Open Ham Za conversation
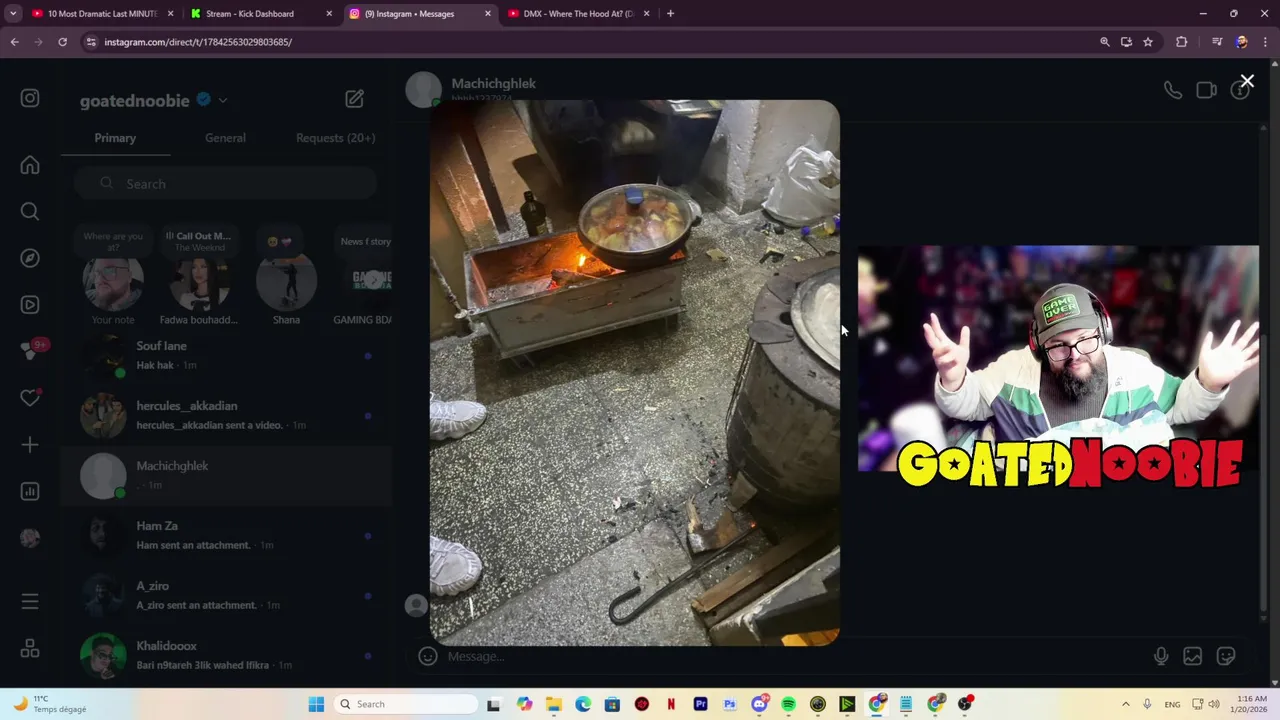The width and height of the screenshot is (1280, 720). pyautogui.click(x=226, y=536)
